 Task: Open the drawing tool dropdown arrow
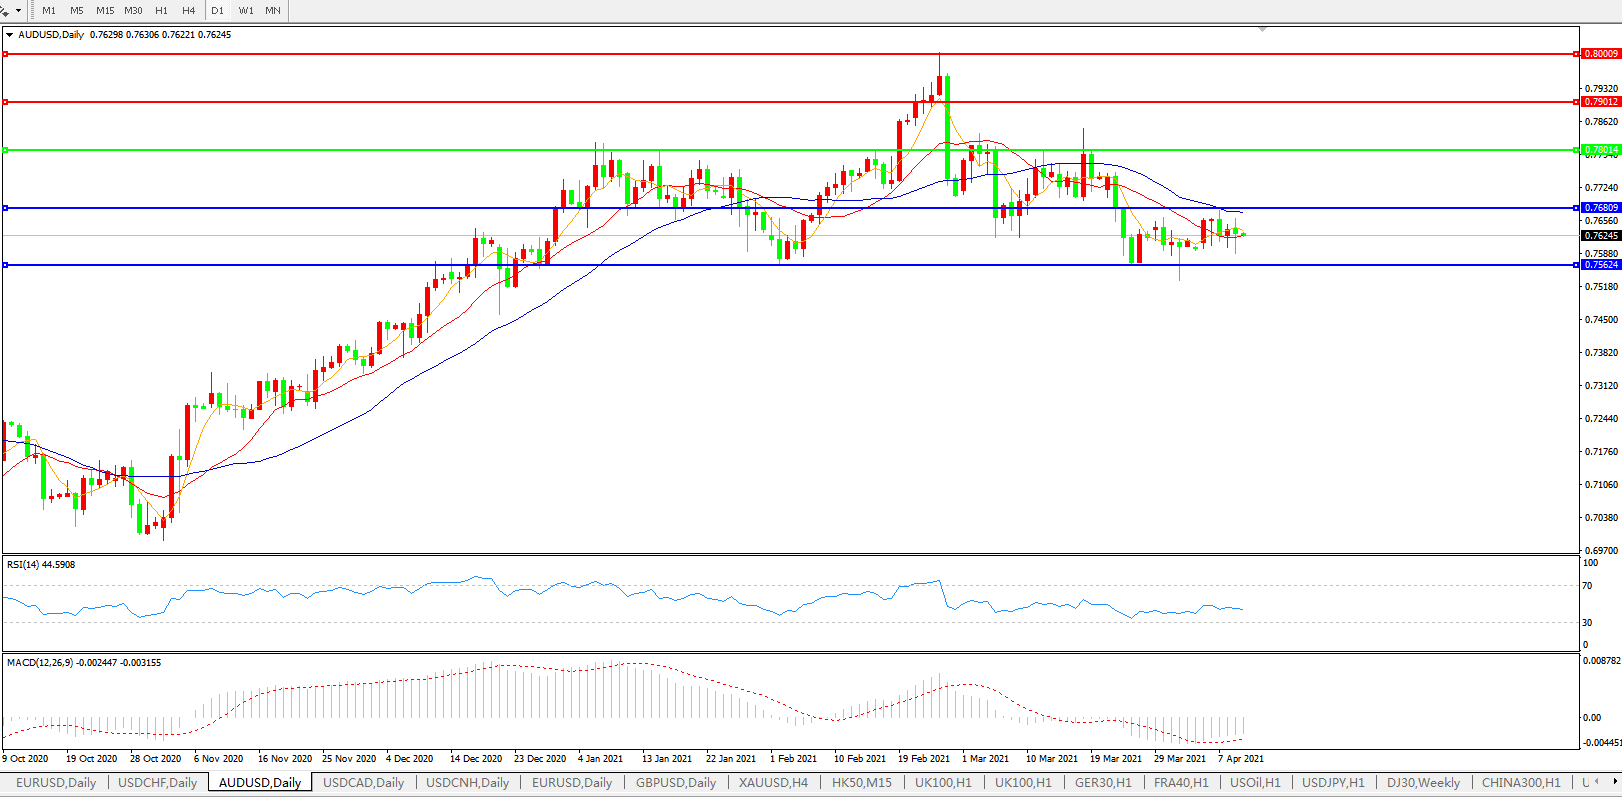click(18, 11)
